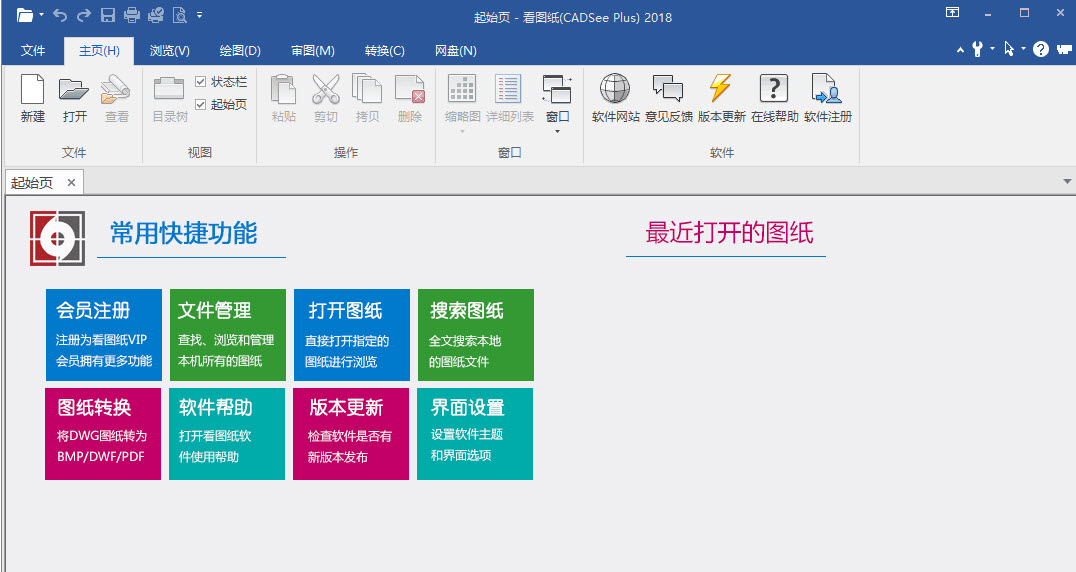This screenshot has height=572, width=1076.
Task: Switch to 详细列表 detailed list view
Action: tap(509, 98)
